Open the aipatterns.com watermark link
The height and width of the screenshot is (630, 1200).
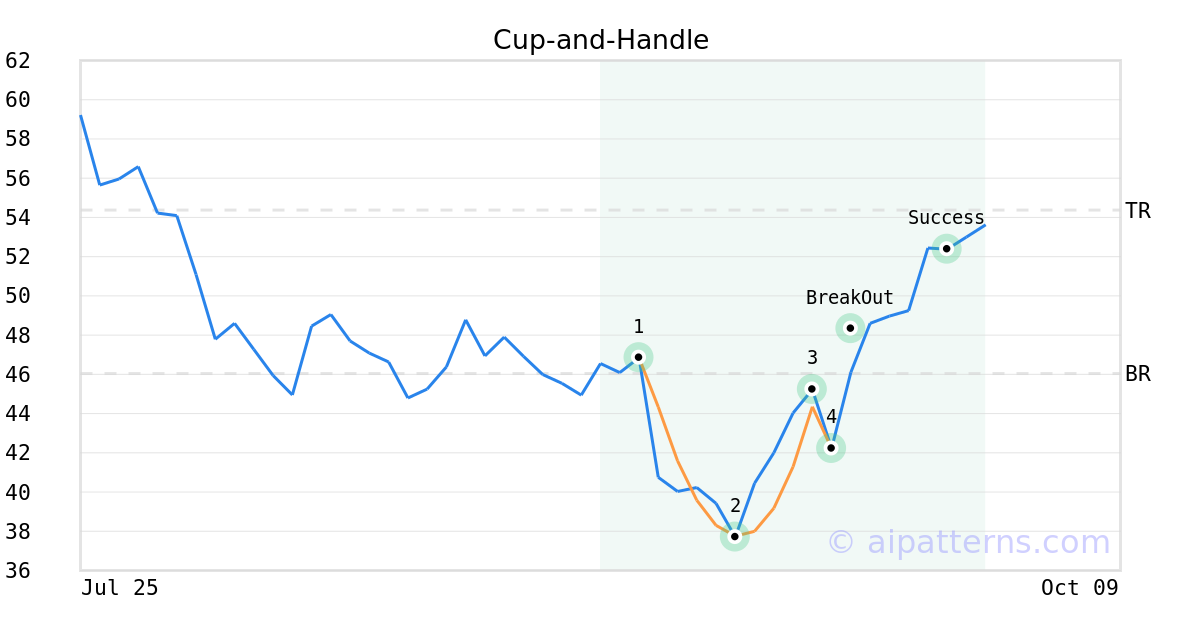tap(968, 542)
